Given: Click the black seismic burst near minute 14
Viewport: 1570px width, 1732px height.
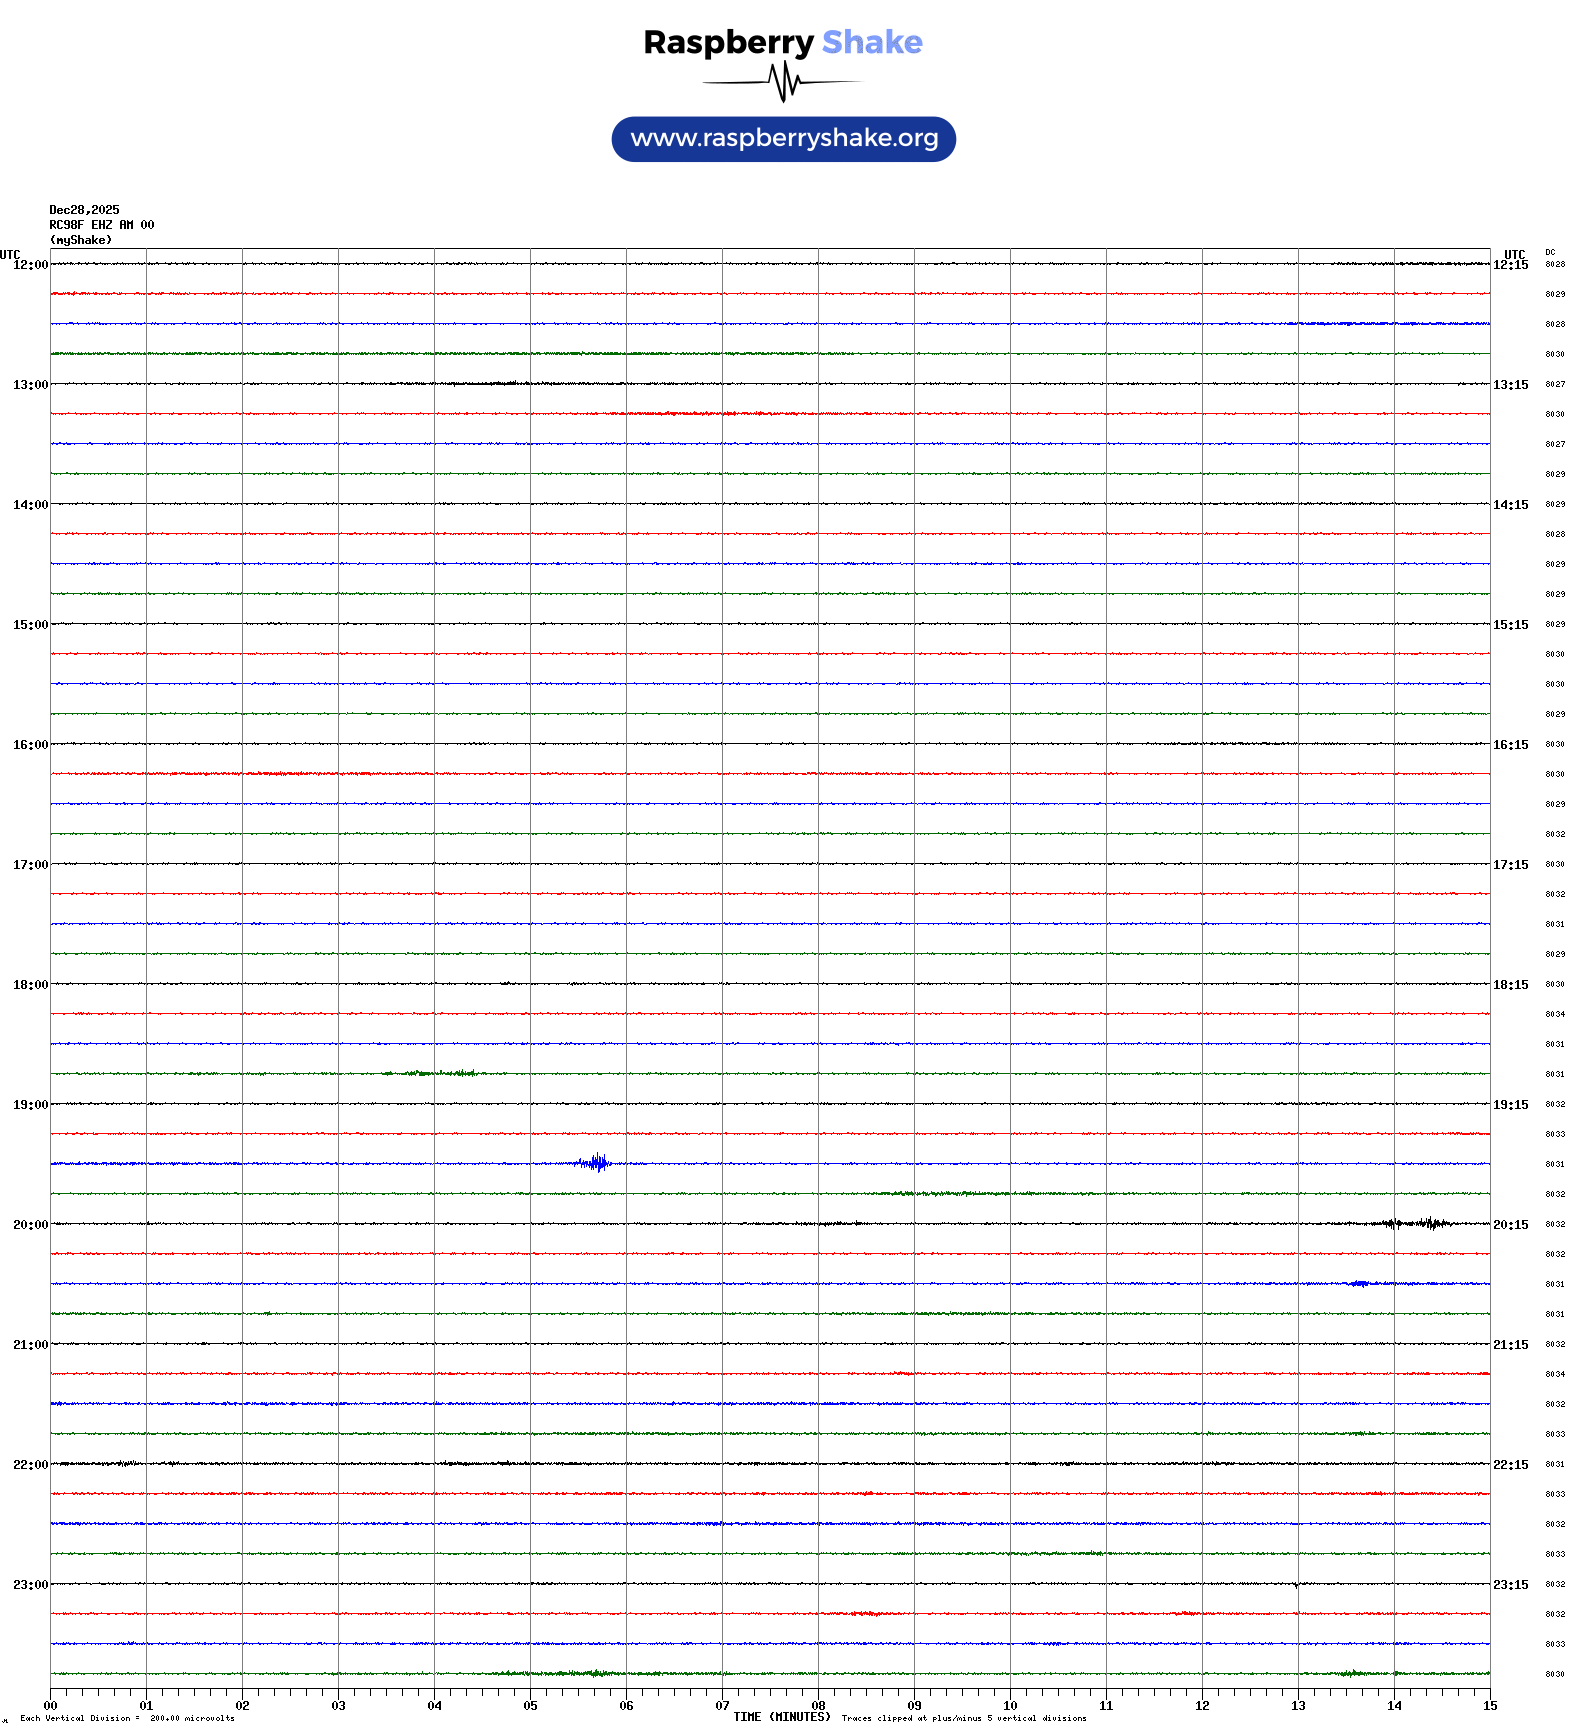Looking at the screenshot, I should (1420, 1223).
